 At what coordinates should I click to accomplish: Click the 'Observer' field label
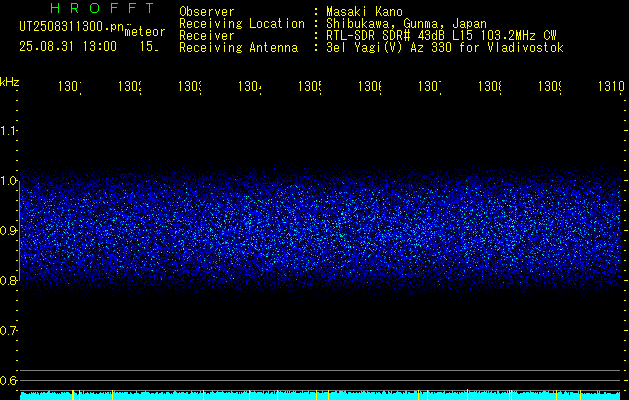(x=207, y=12)
